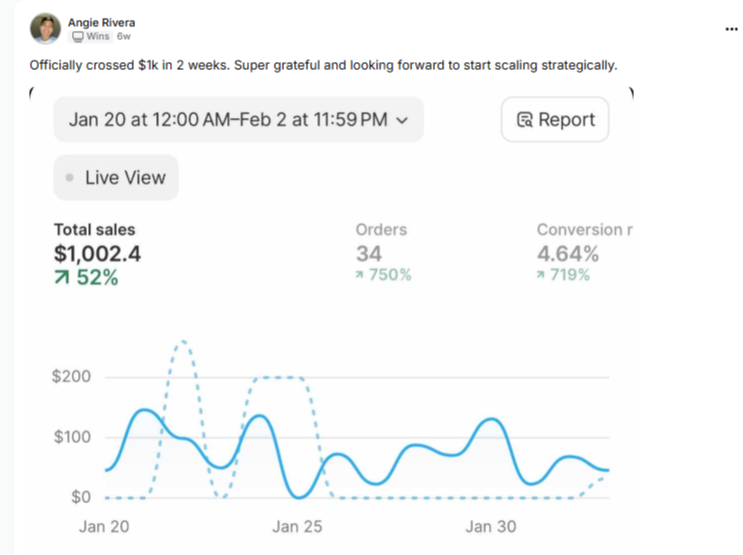Select the Conversion rate metric
Viewport: 743px width, 555px height.
click(x=584, y=253)
